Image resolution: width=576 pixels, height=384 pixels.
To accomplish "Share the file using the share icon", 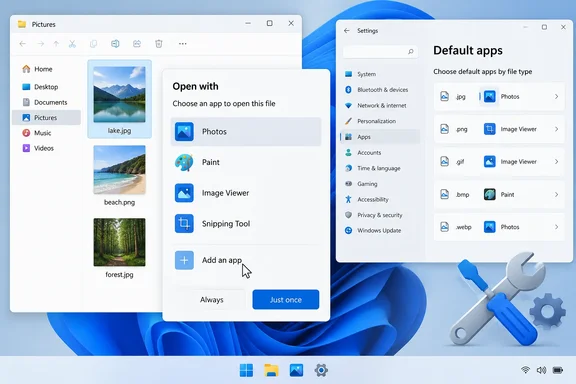I will click(137, 44).
